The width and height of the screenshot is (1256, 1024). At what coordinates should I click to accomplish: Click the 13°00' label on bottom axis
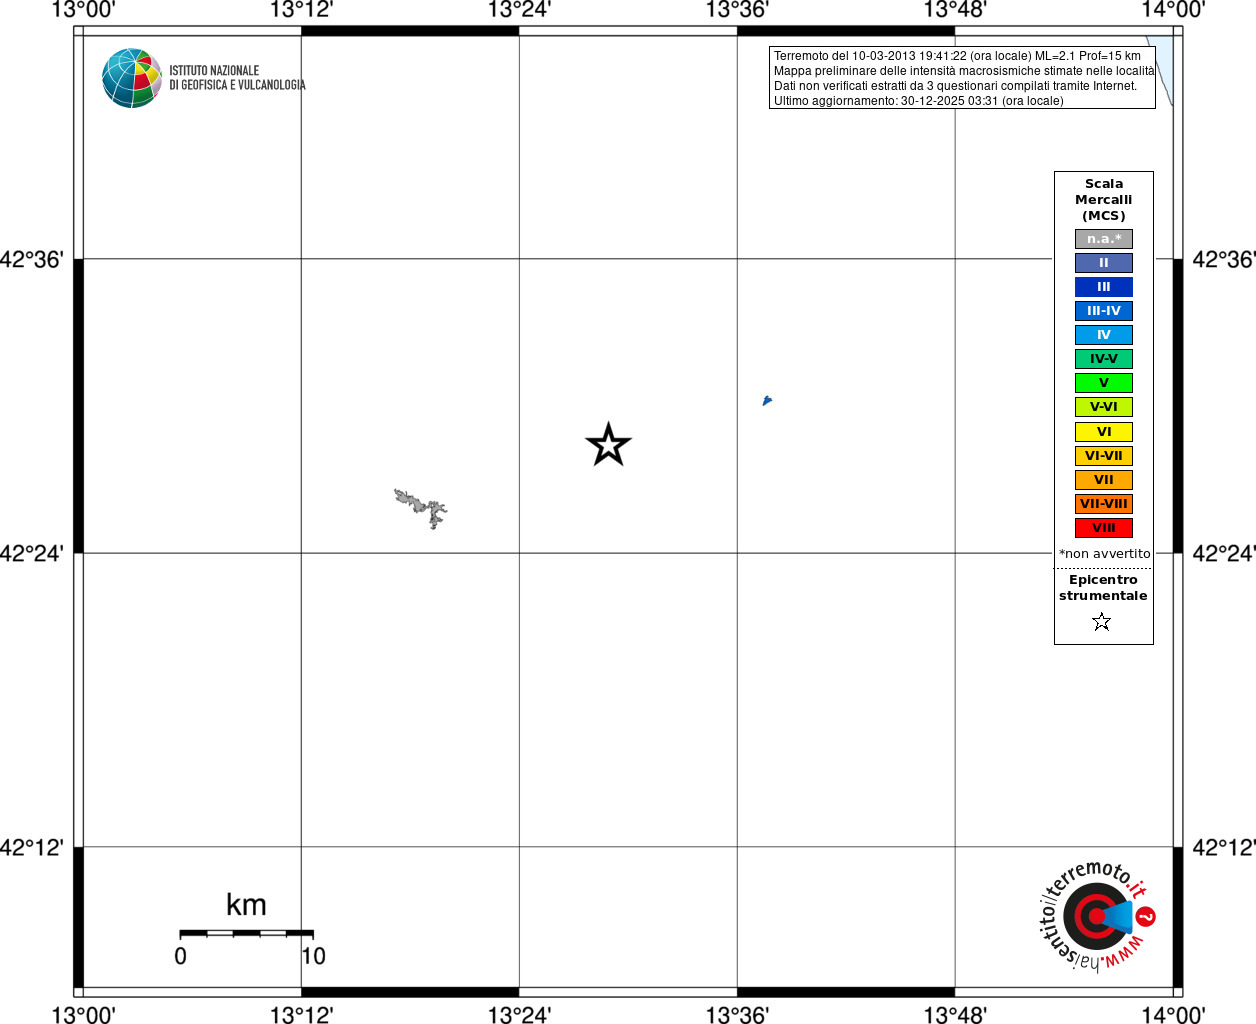[x=83, y=1015]
